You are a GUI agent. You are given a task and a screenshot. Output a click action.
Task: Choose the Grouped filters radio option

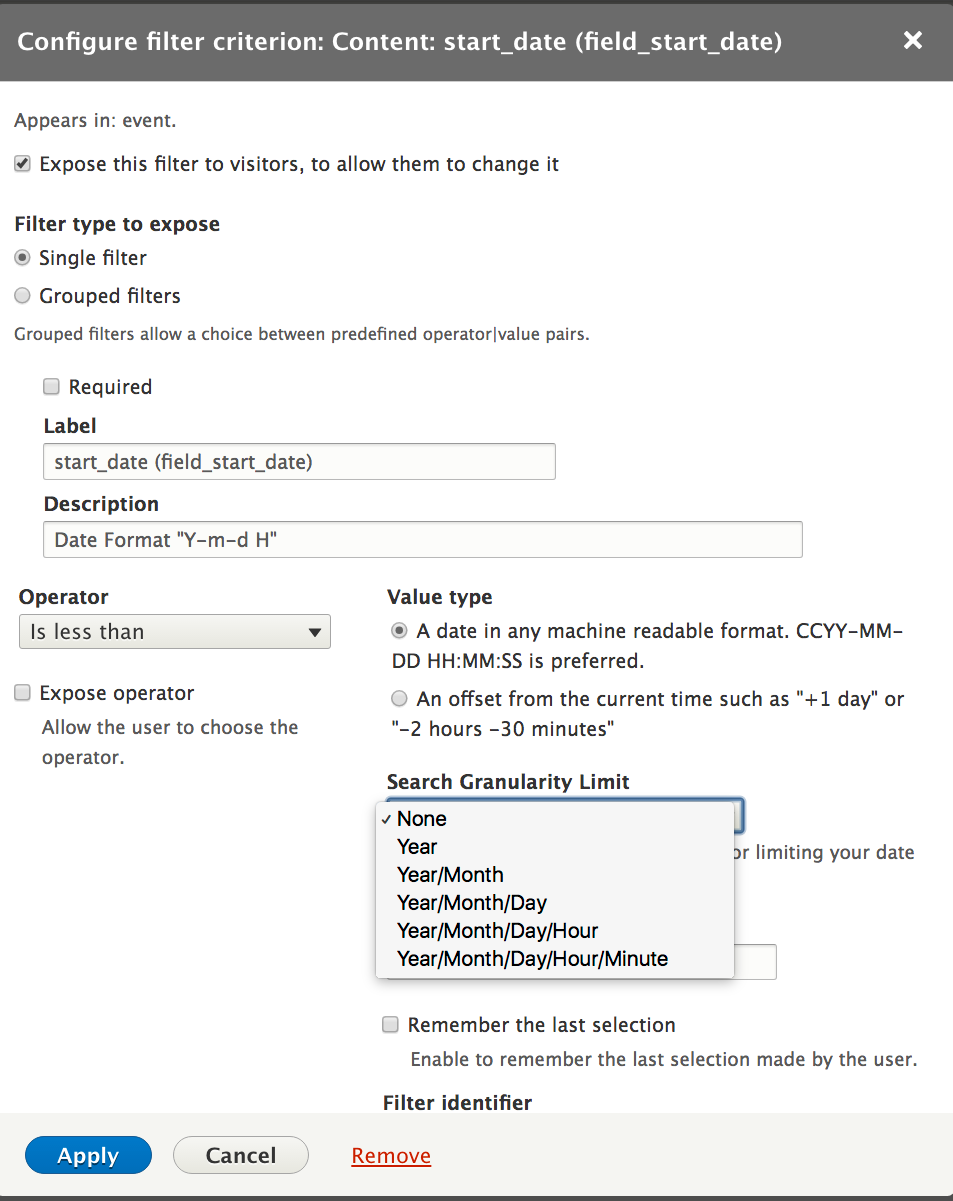coord(22,296)
